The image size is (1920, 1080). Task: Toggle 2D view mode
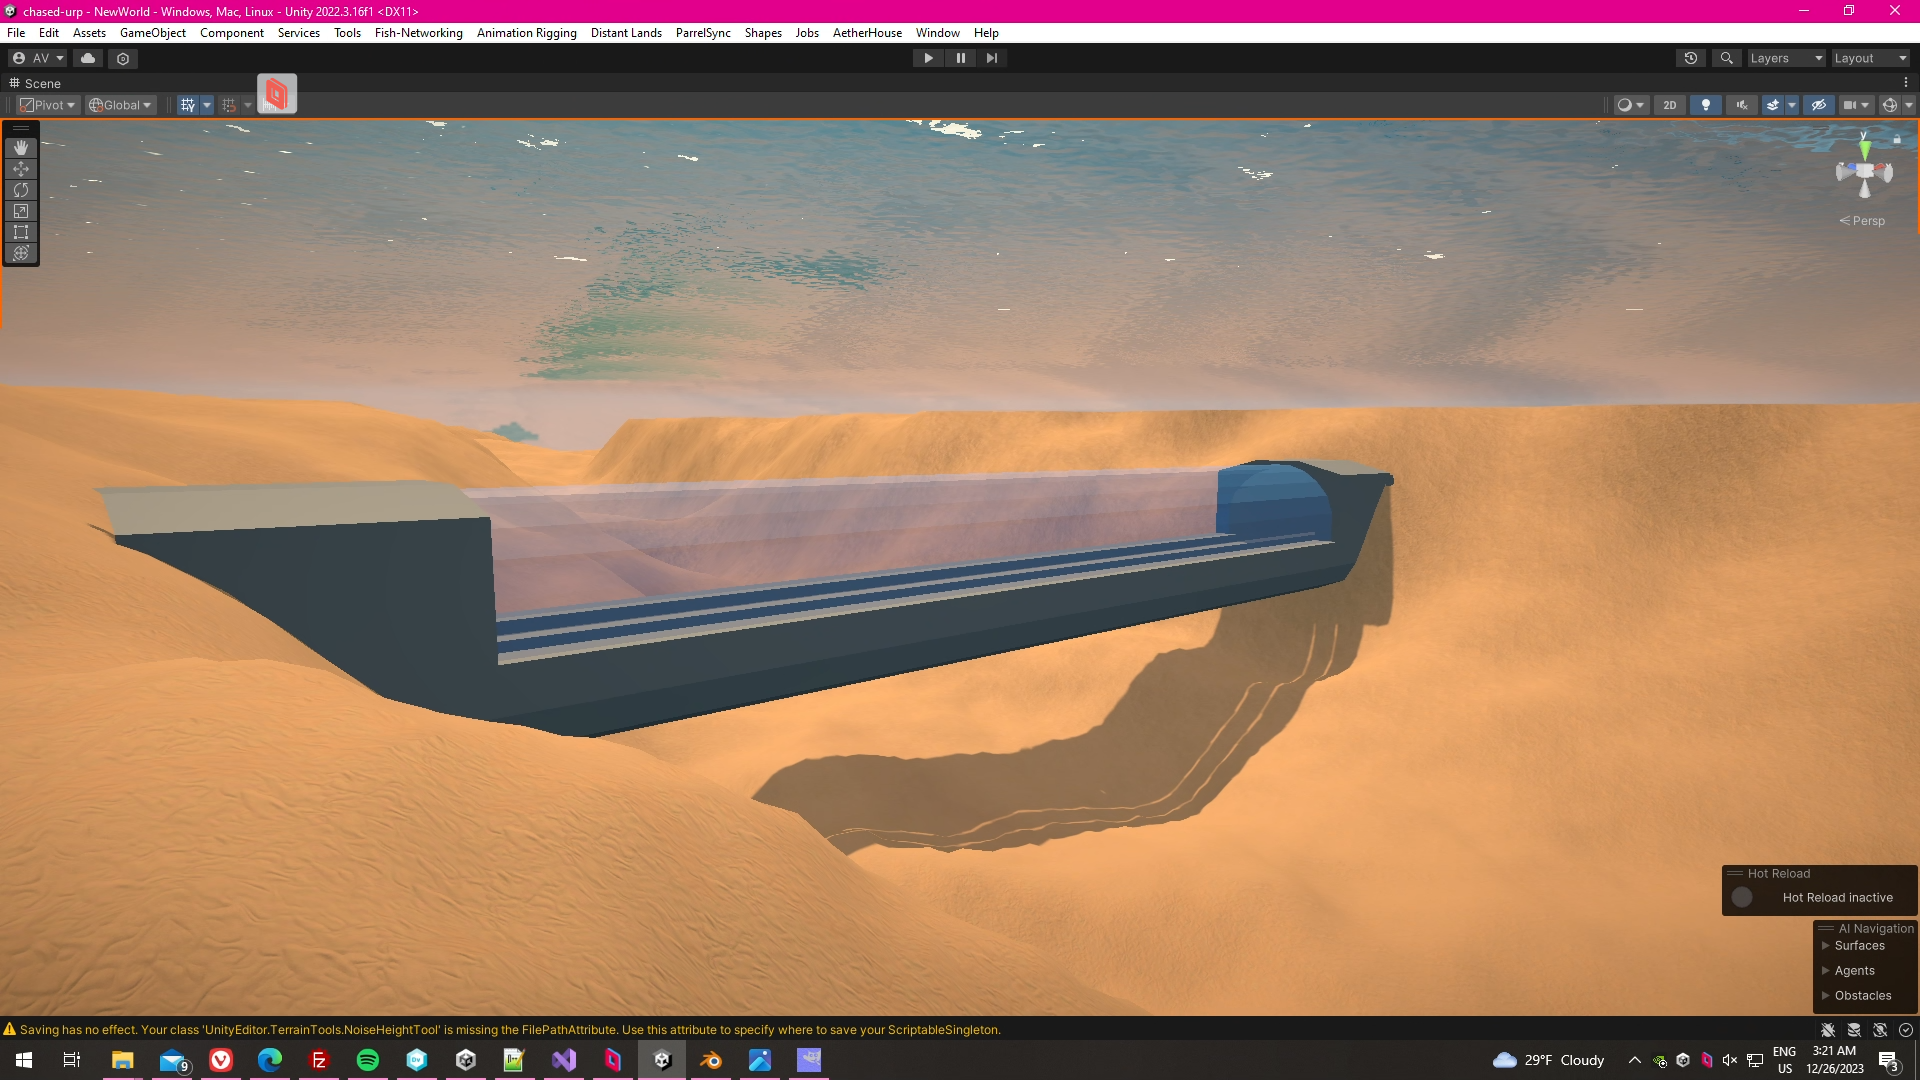click(x=1669, y=105)
